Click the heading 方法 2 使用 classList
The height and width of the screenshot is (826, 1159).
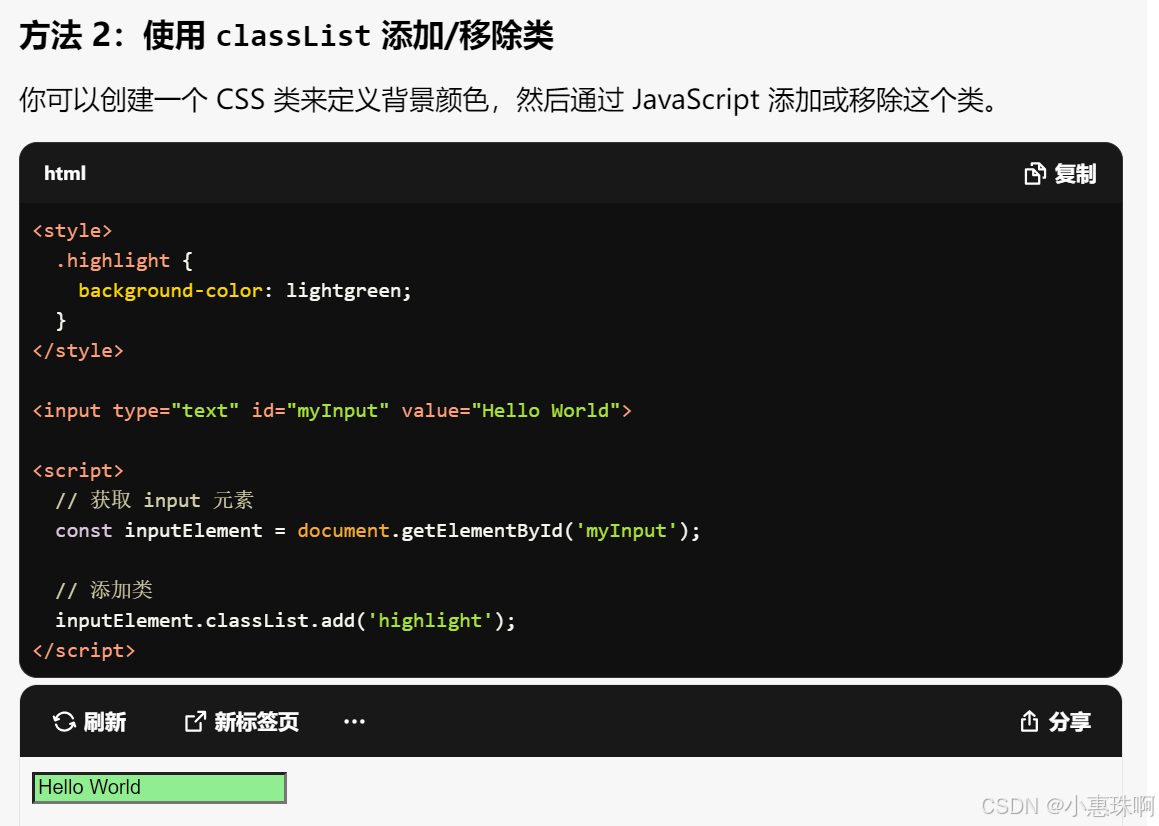coord(286,35)
